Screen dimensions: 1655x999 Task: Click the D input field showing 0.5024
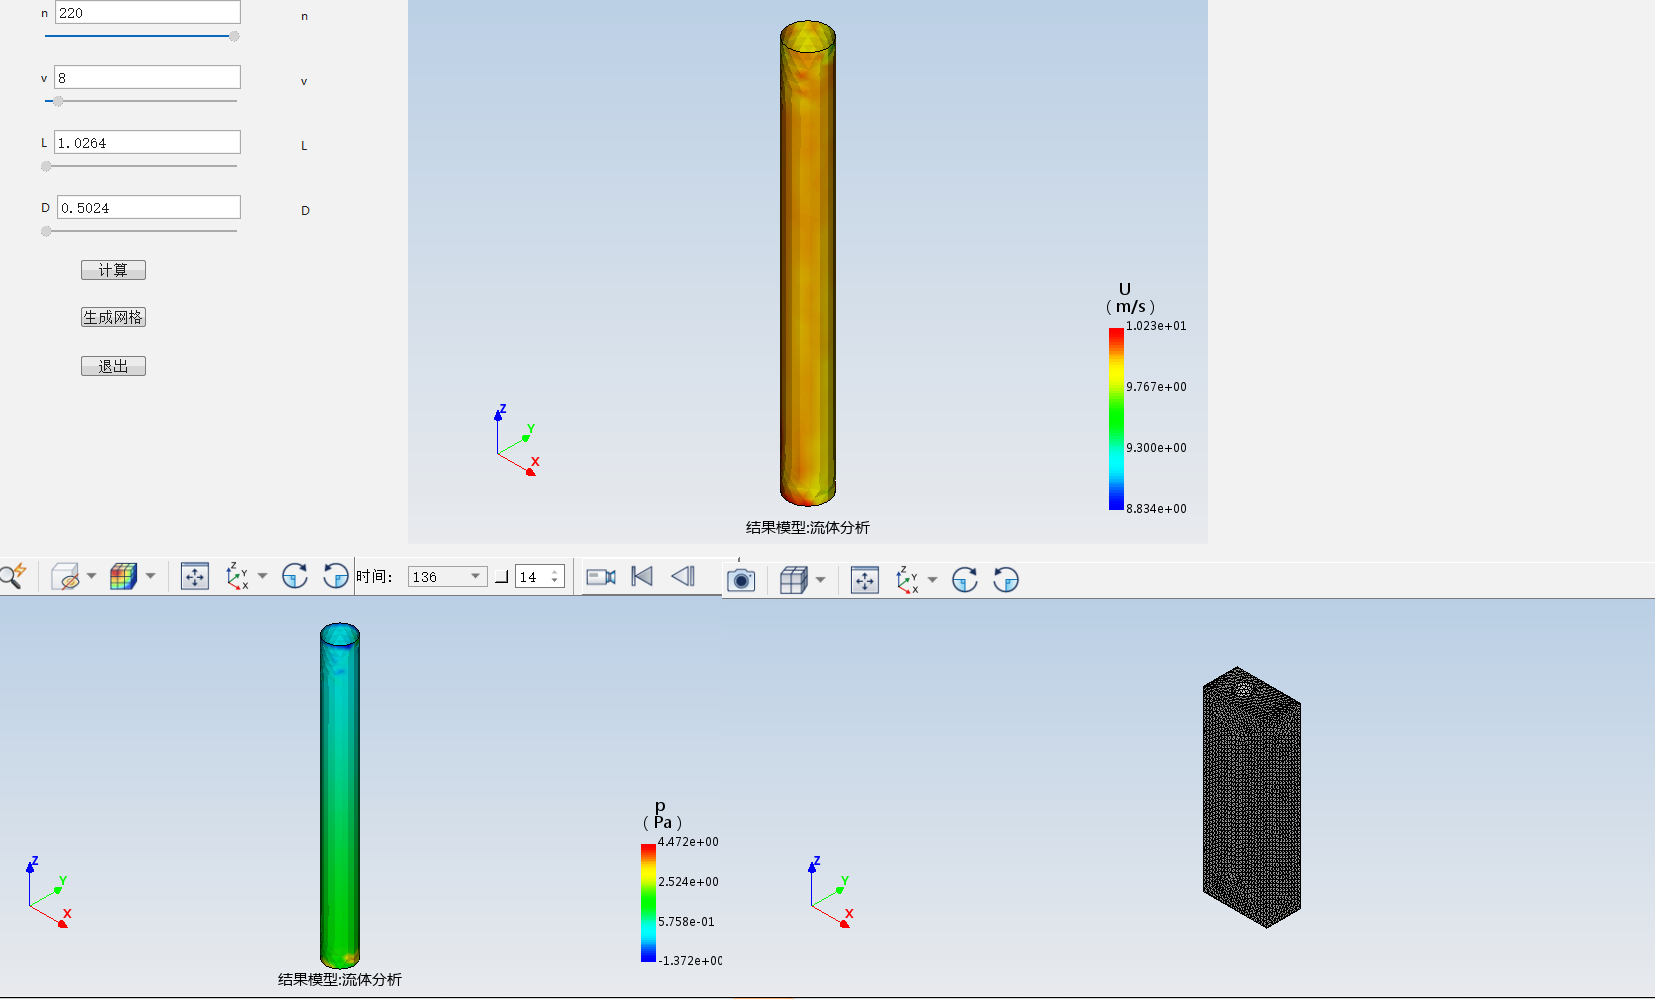[x=148, y=207]
